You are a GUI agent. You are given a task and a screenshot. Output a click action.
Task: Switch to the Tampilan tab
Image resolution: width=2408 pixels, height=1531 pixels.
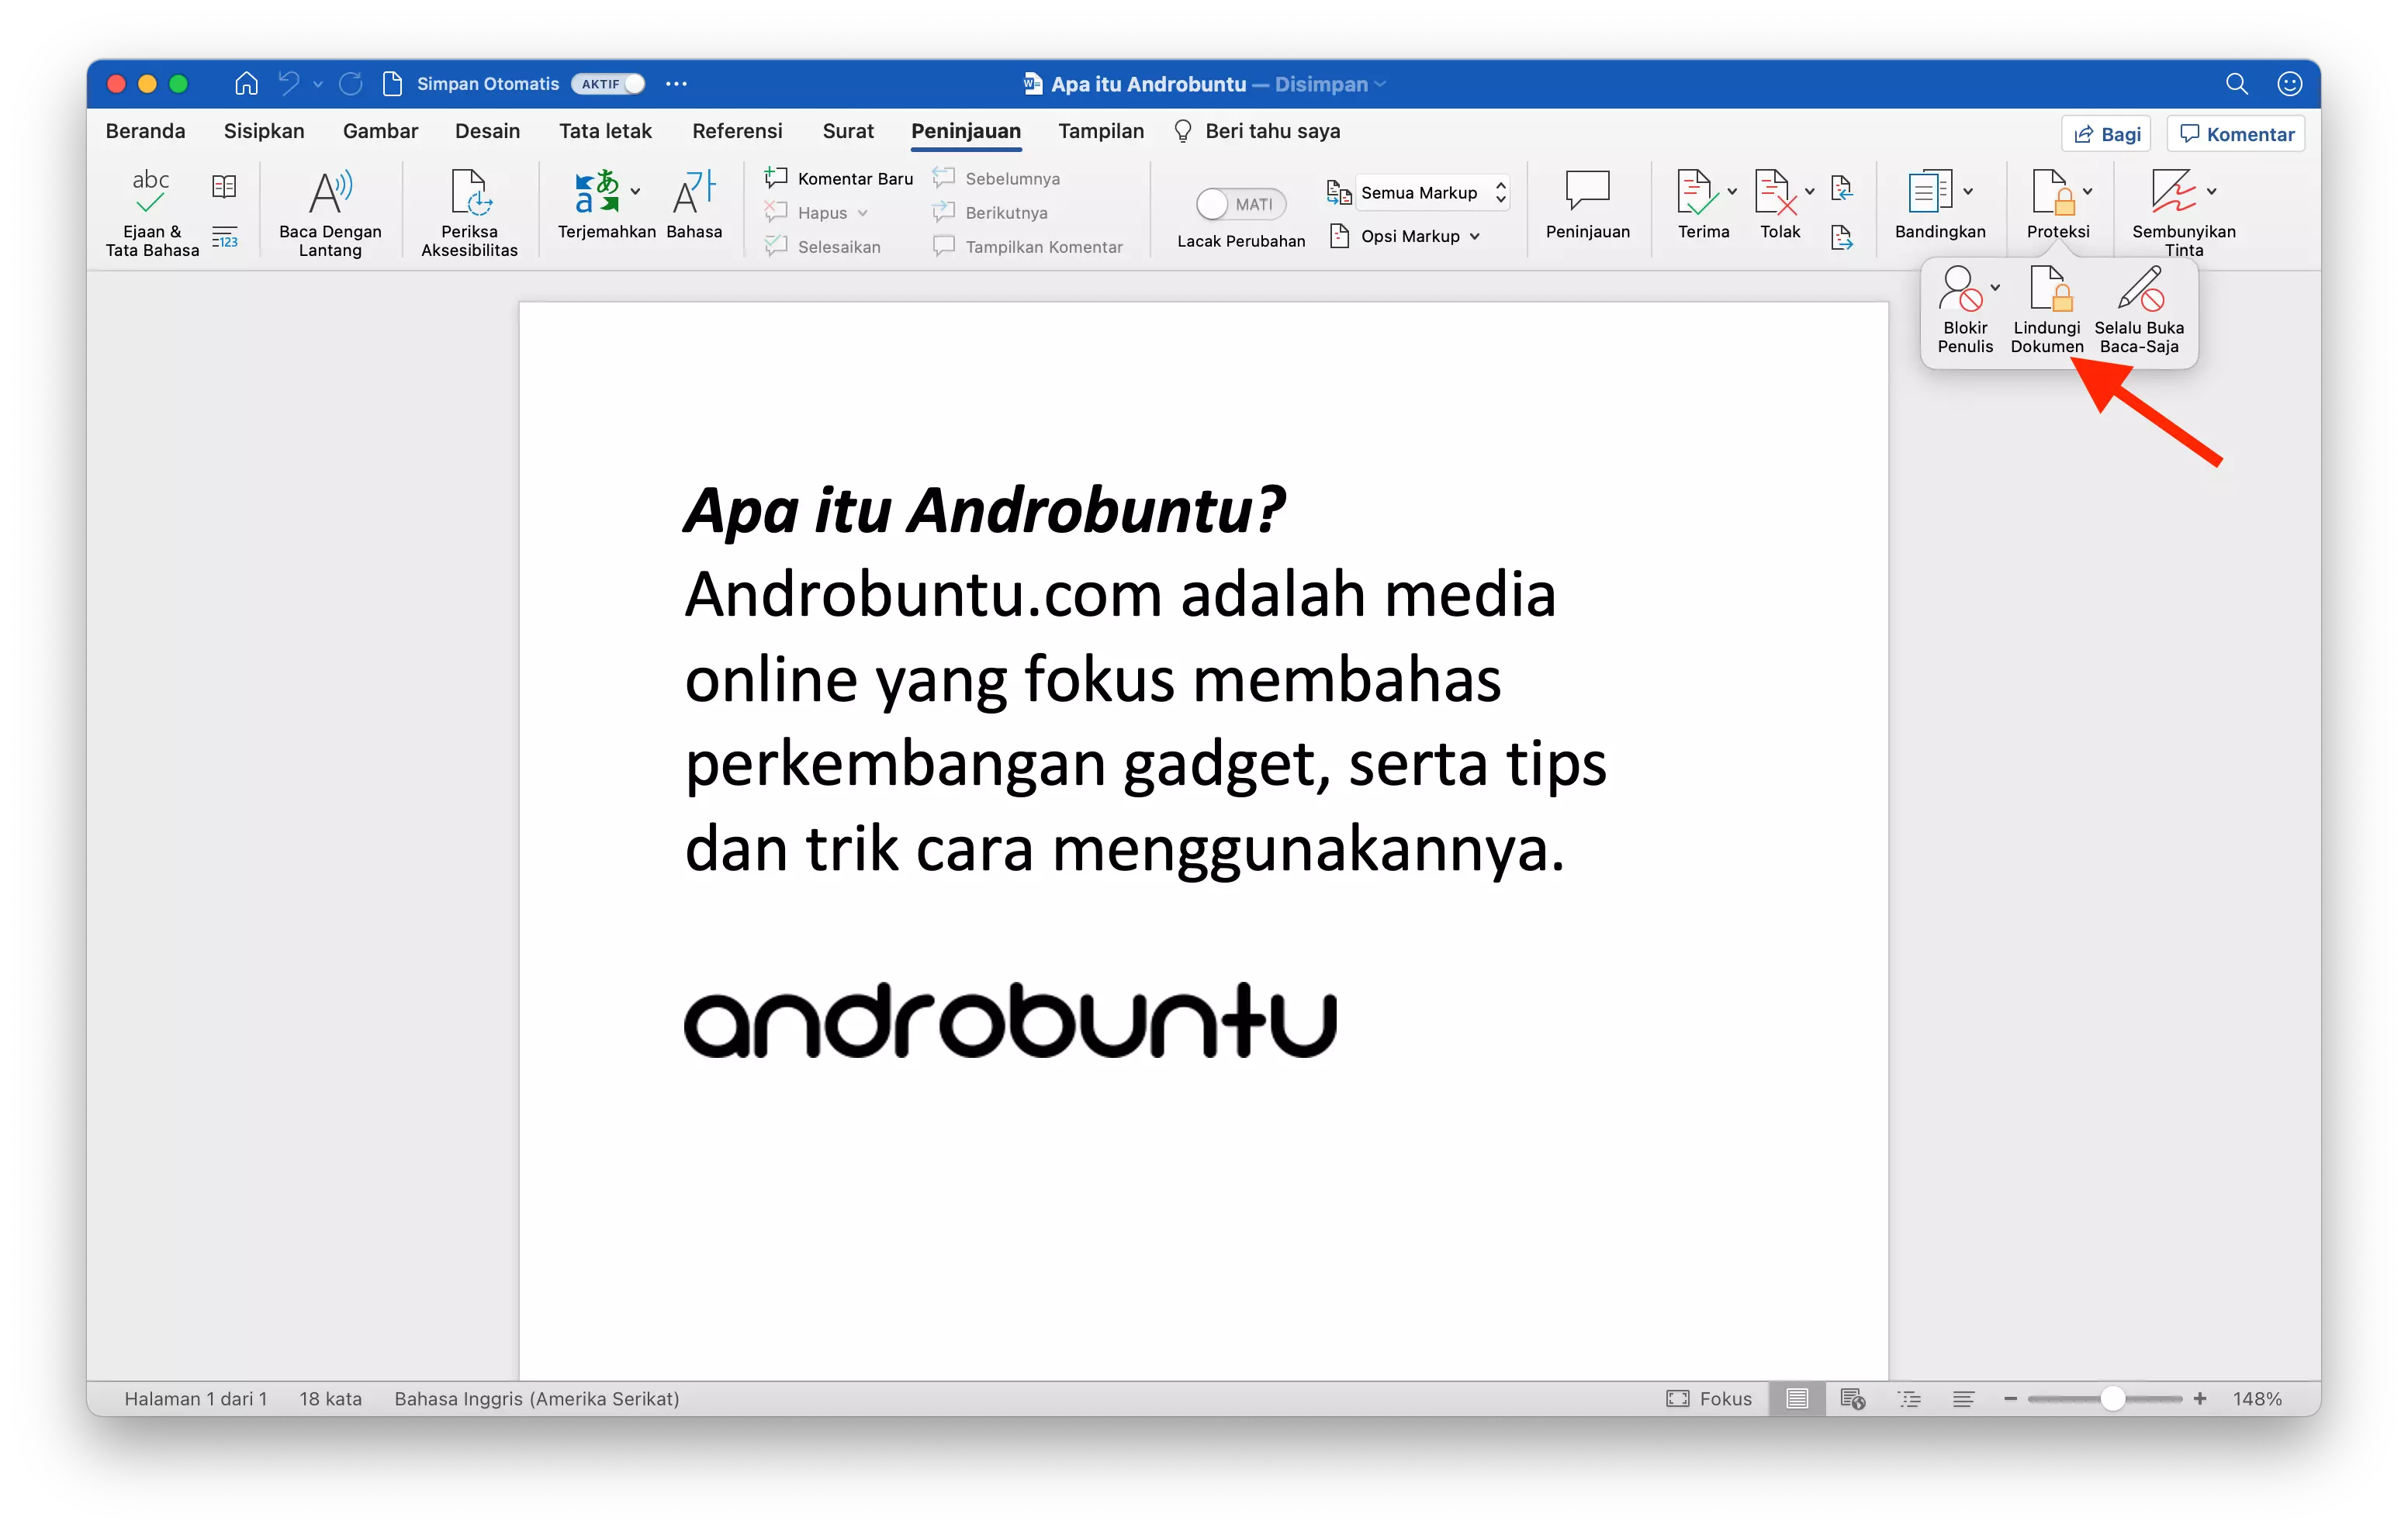(1100, 131)
